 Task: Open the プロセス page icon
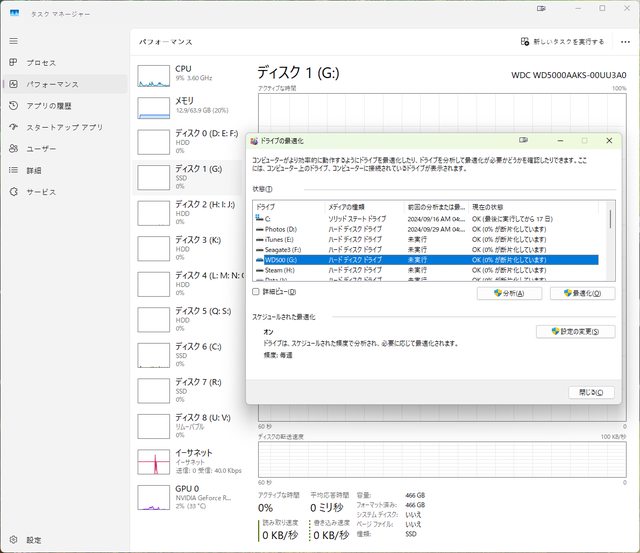click(14, 62)
